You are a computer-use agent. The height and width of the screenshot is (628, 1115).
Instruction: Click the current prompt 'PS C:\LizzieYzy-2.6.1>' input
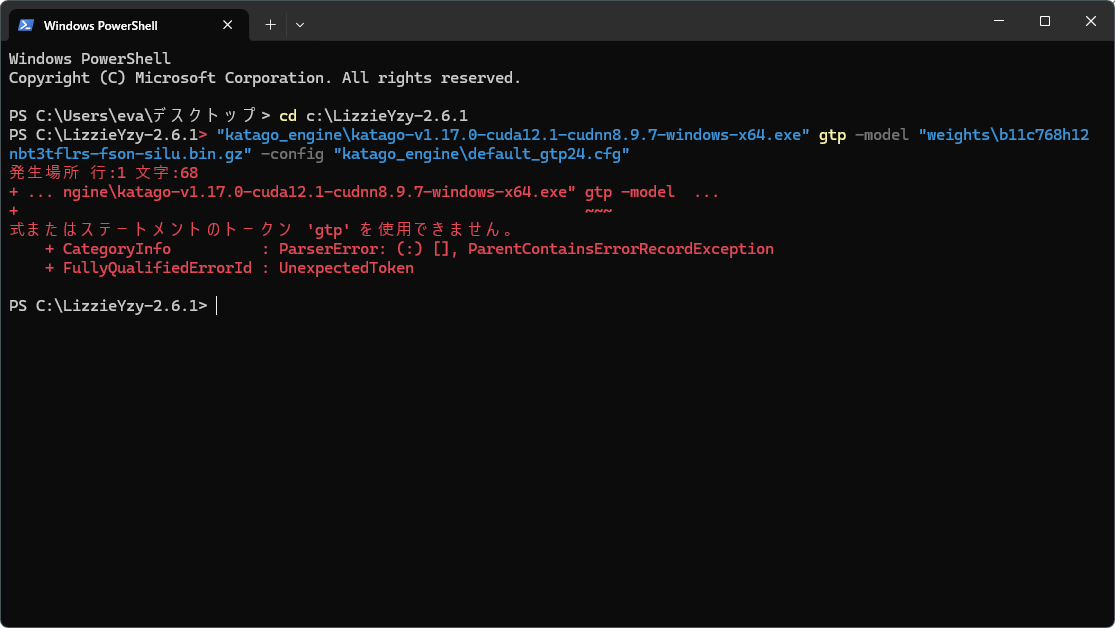108,306
